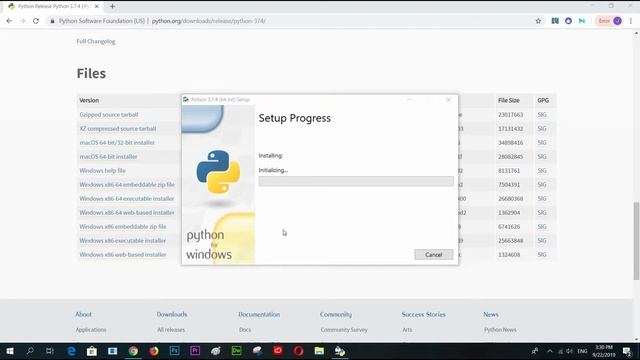Open footer Documentation link

click(259, 314)
